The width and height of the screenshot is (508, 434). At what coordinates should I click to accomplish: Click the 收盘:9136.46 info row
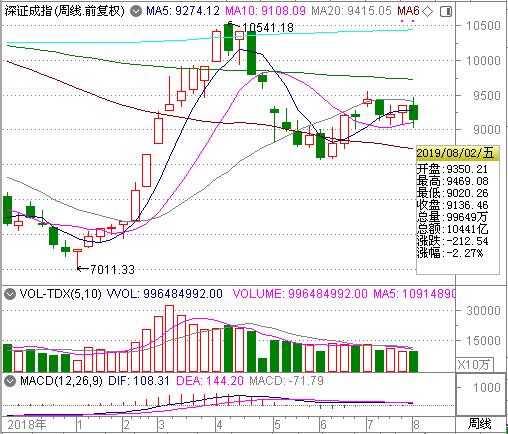point(452,205)
